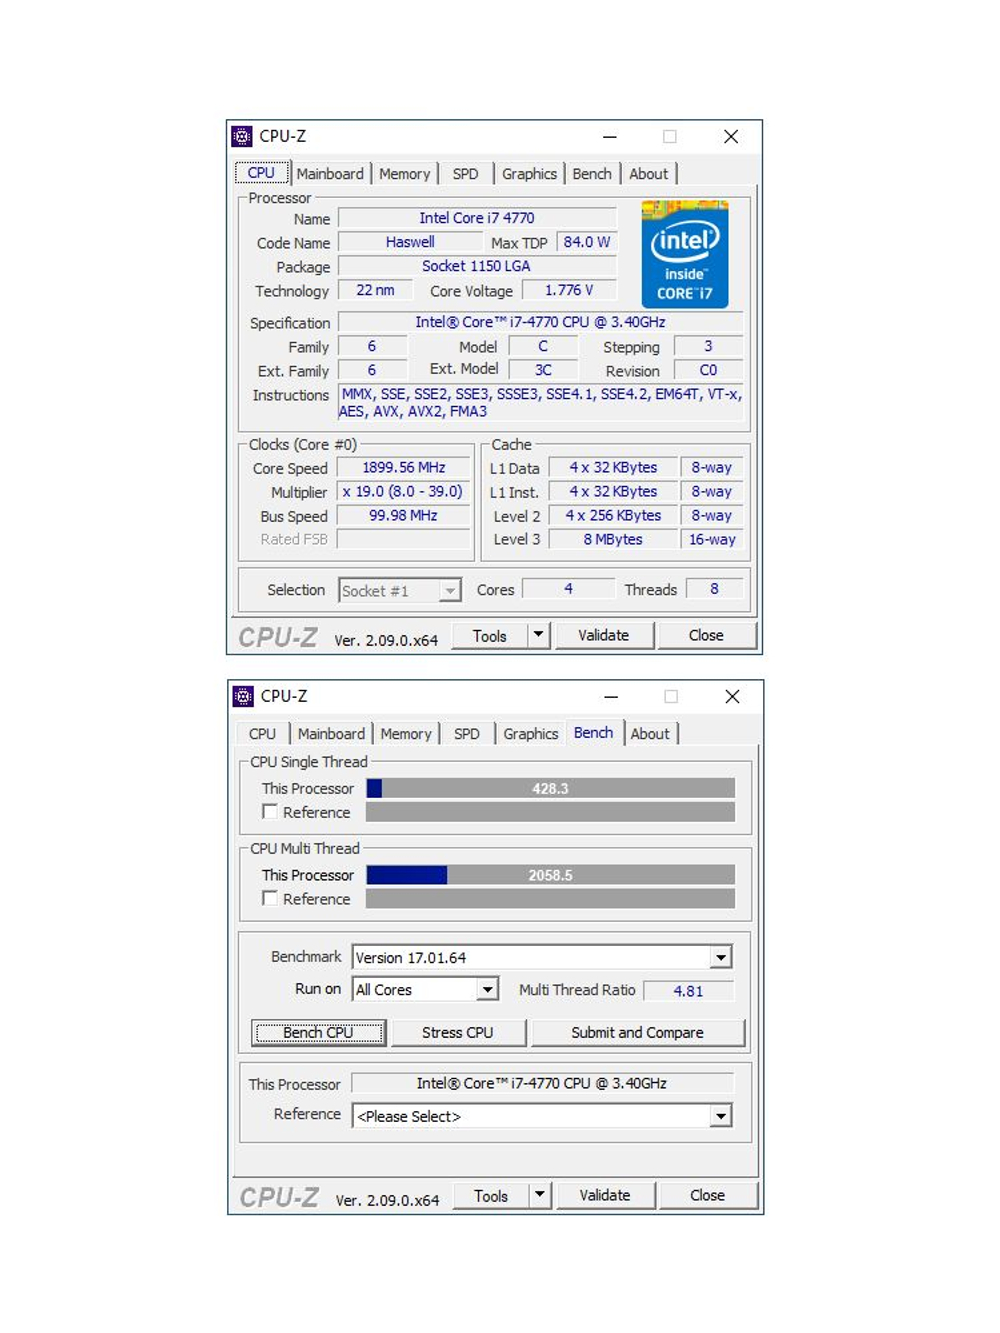Click the Instructions list field
The image size is (1000, 1333).
(x=541, y=403)
